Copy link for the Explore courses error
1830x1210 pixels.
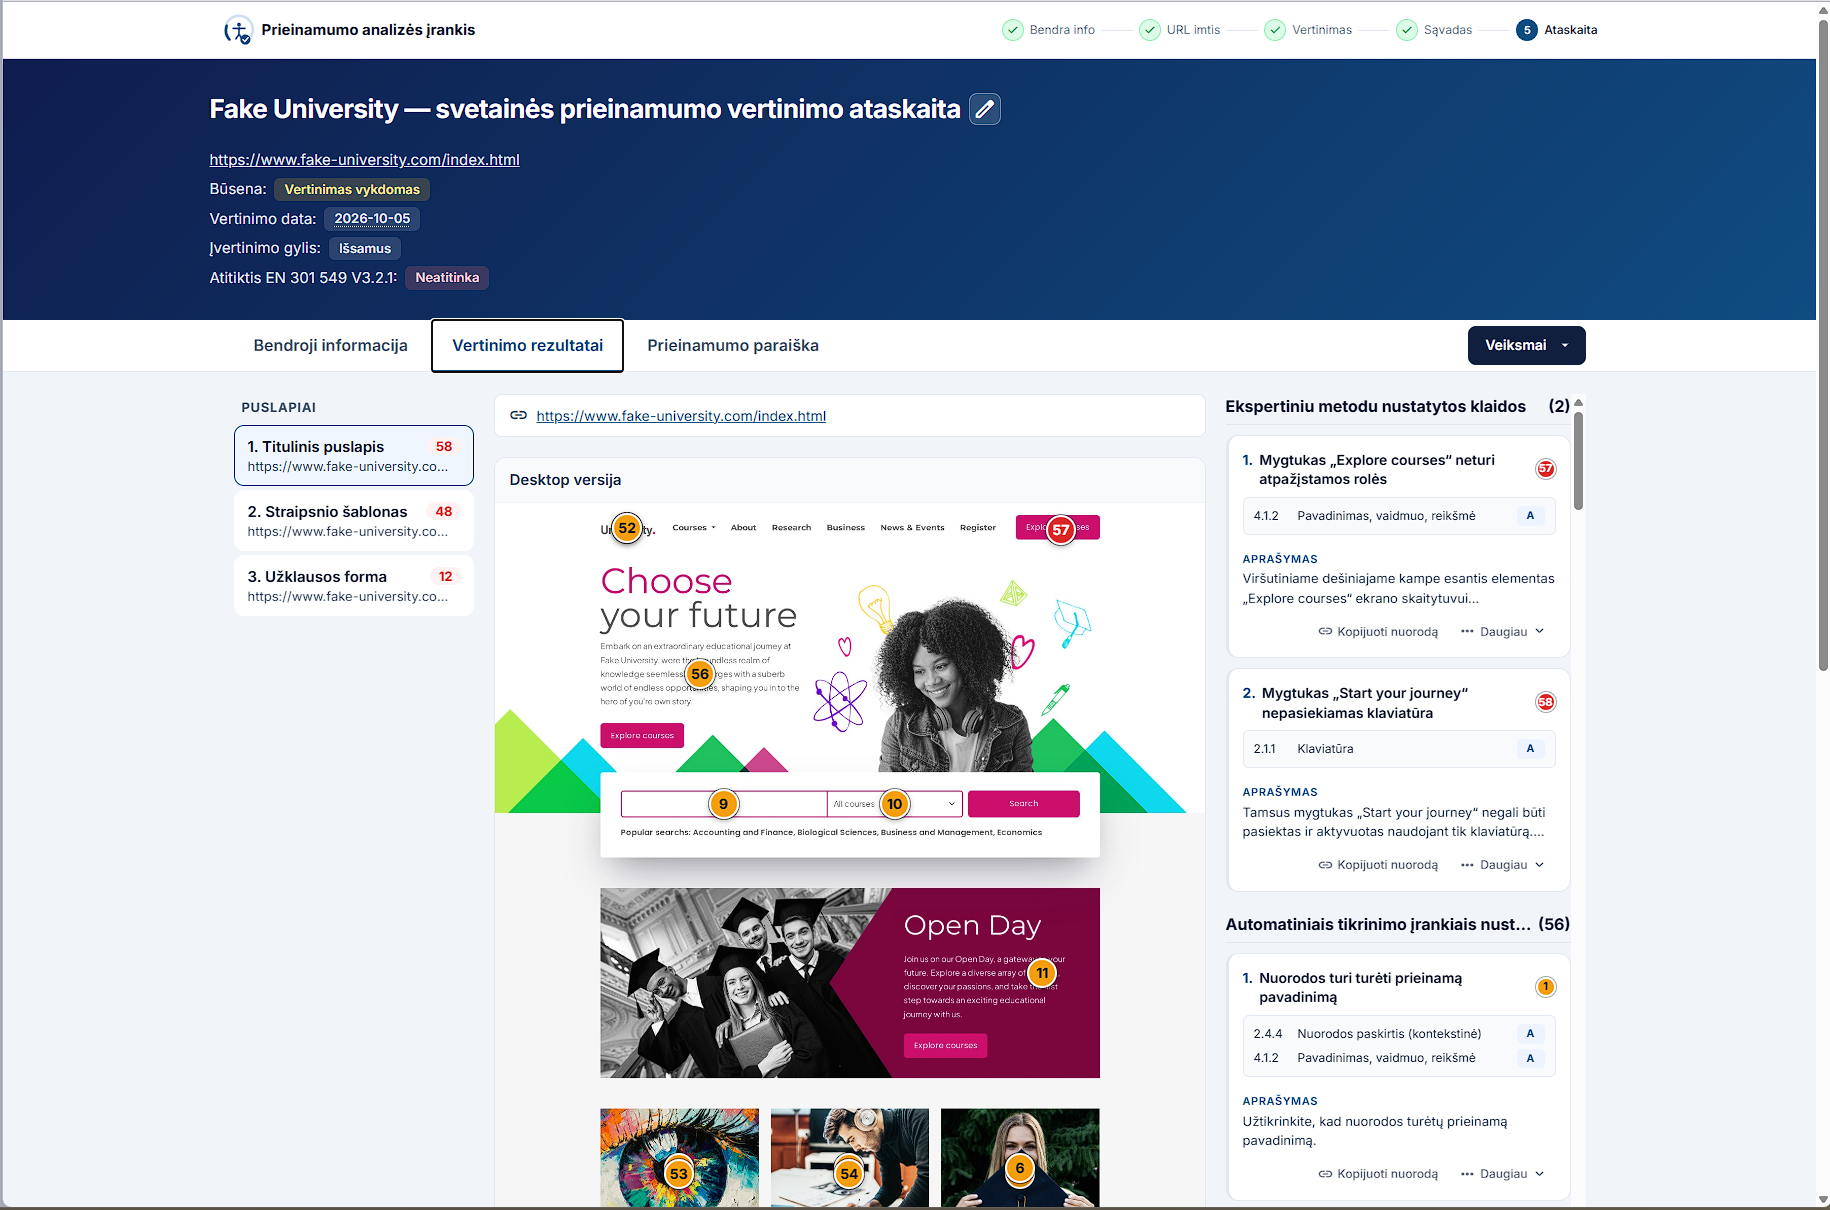1378,631
